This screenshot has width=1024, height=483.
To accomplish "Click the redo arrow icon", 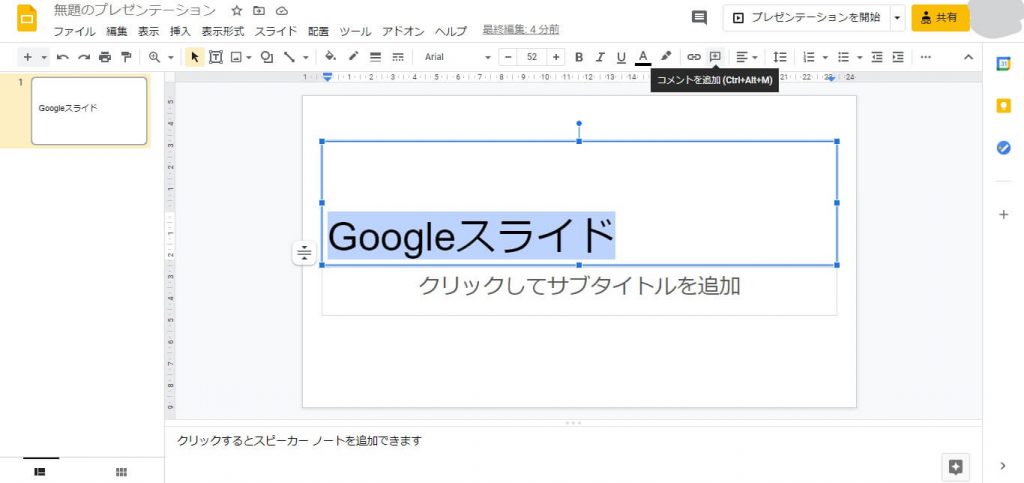I will pyautogui.click(x=84, y=57).
